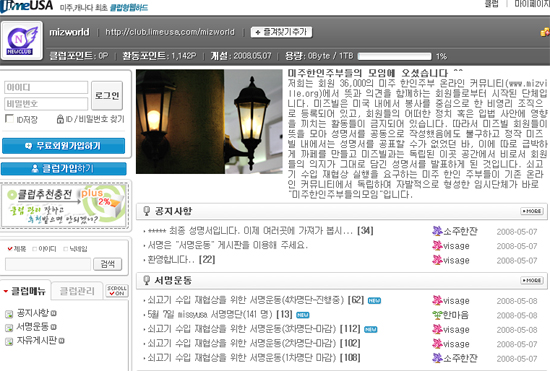The width and height of the screenshot is (550, 371).
Task: Click the green sprout icon beside 한마음
Action: pyautogui.click(x=437, y=315)
